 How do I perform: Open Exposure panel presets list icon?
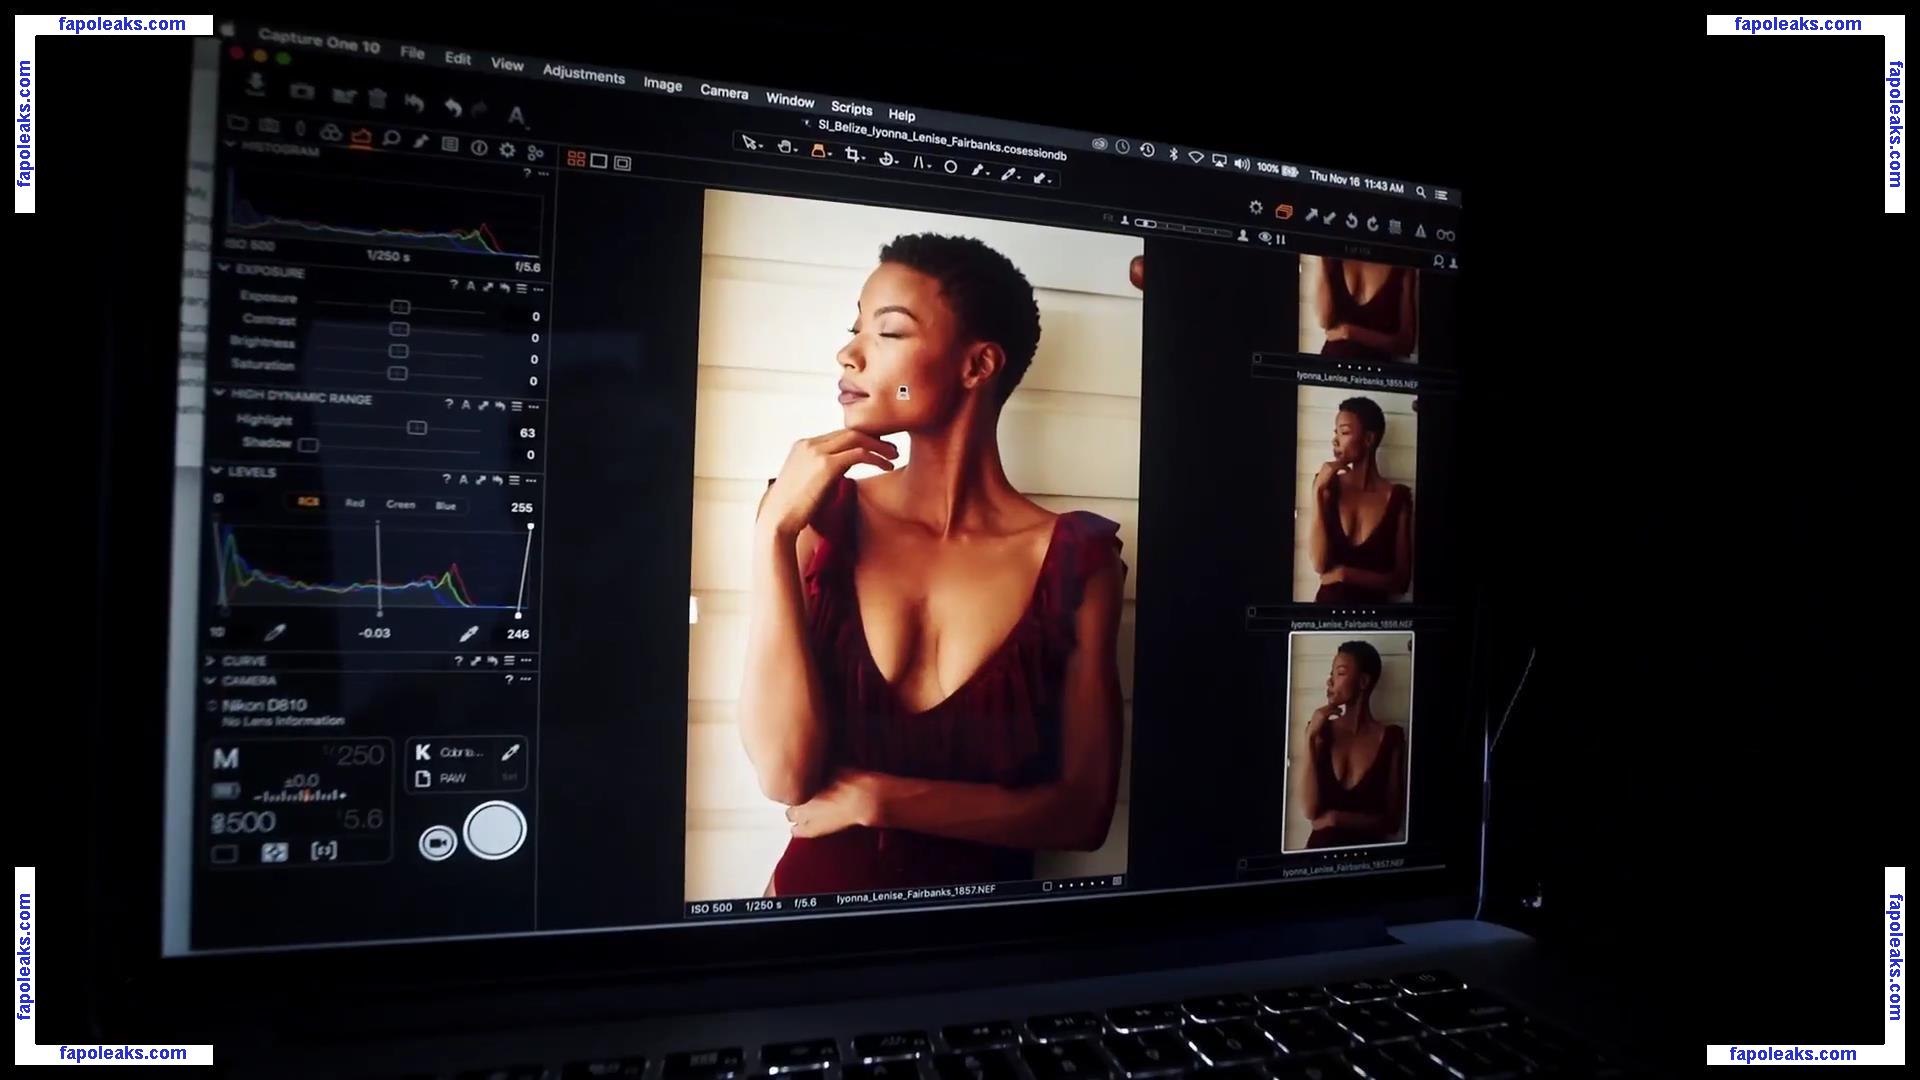521,288
